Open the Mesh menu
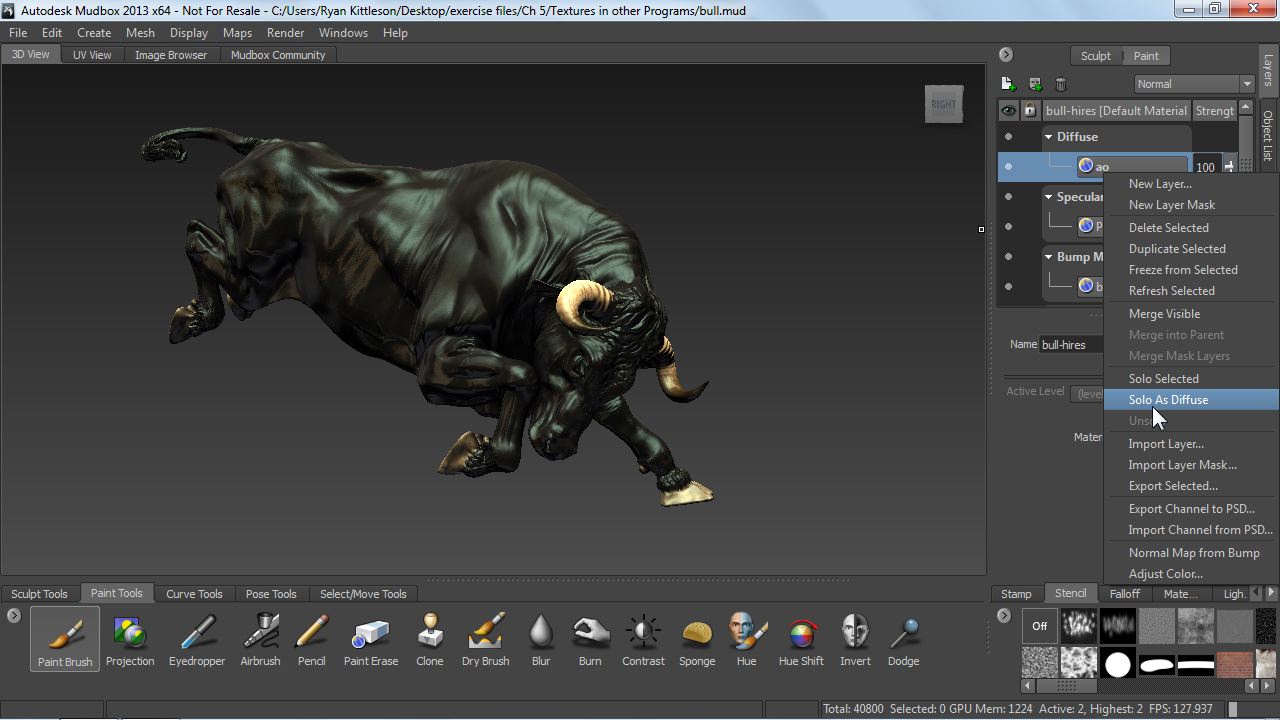Viewport: 1280px width, 720px height. pyautogui.click(x=140, y=33)
